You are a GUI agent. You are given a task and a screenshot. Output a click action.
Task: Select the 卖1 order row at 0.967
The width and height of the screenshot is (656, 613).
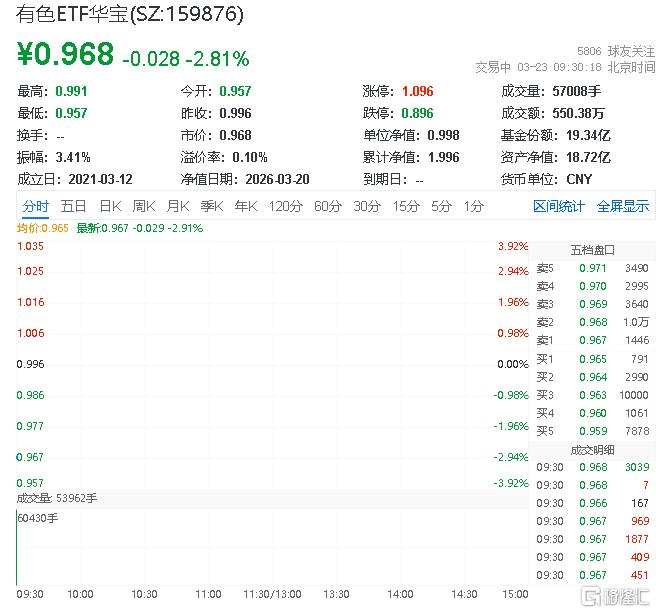(592, 340)
